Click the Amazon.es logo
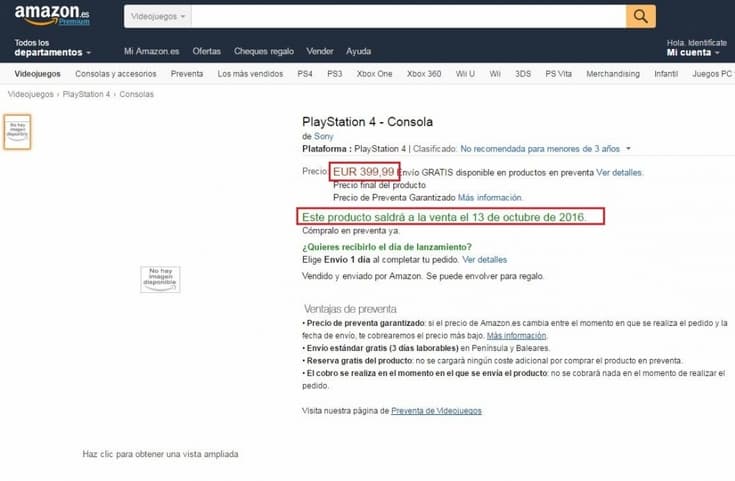The image size is (735, 481). (52, 14)
